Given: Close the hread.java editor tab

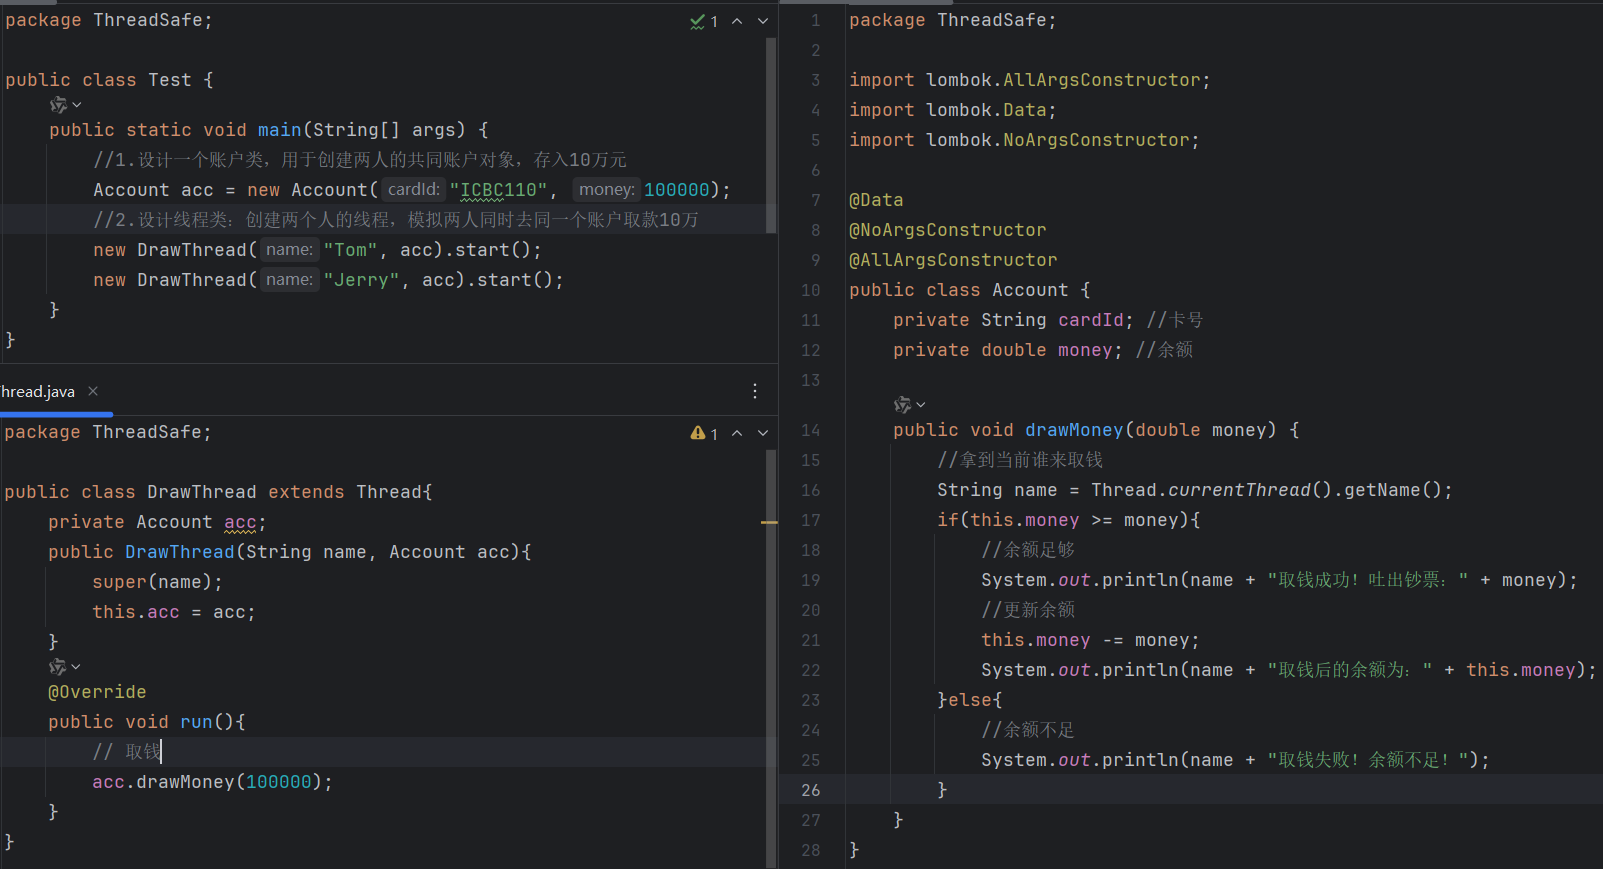Looking at the screenshot, I should click(x=93, y=391).
